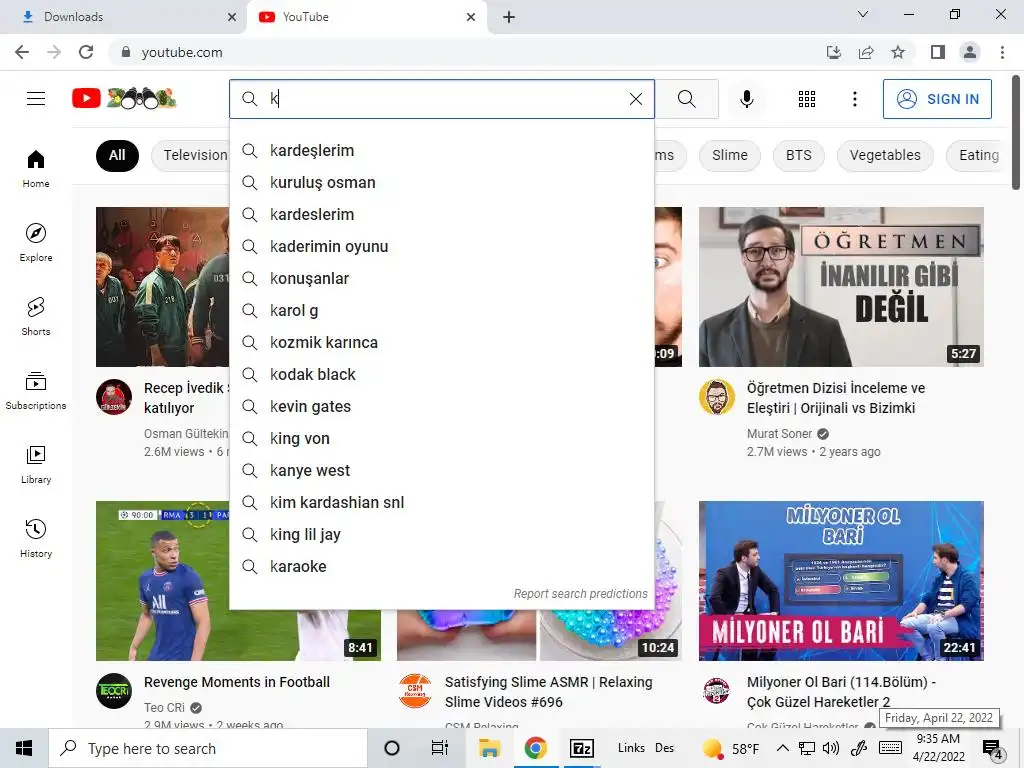This screenshot has height=768, width=1024.
Task: Click the YouTube logo
Action: coord(124,99)
